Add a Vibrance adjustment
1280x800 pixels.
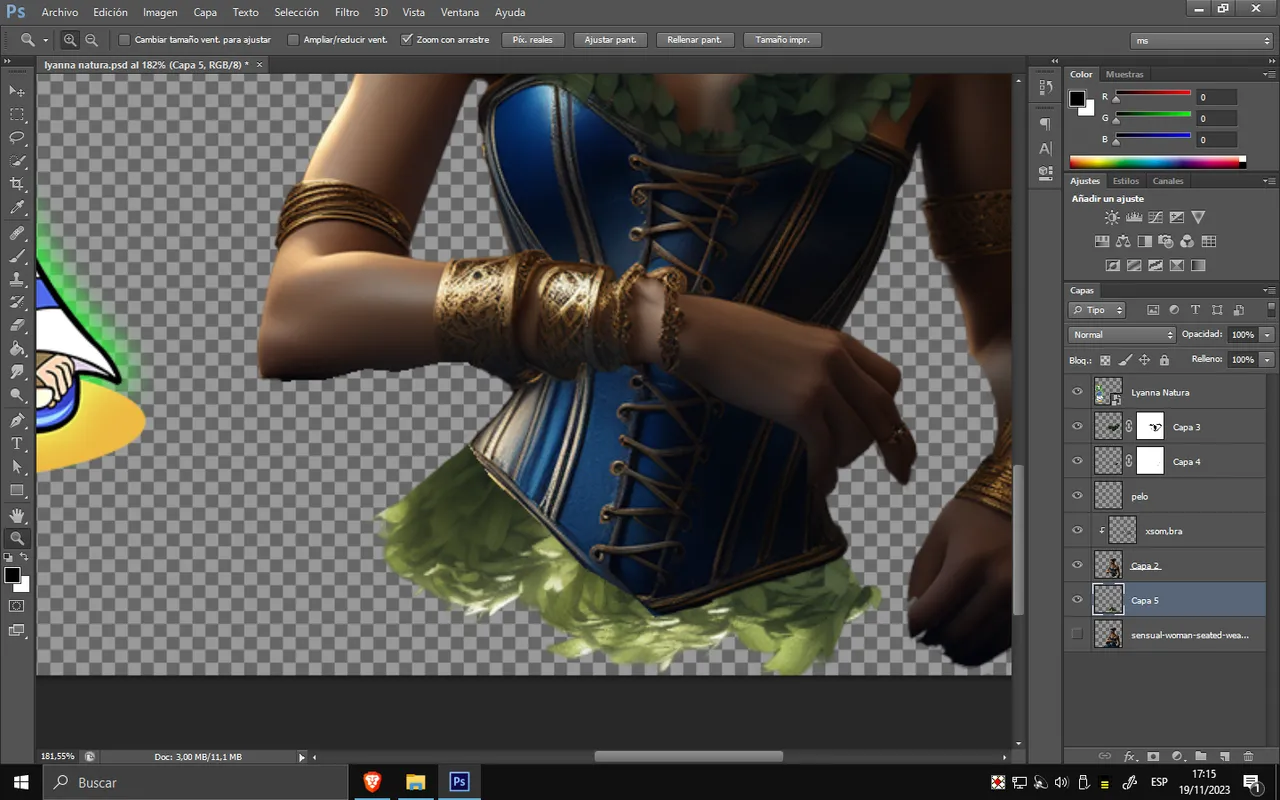click(1198, 217)
